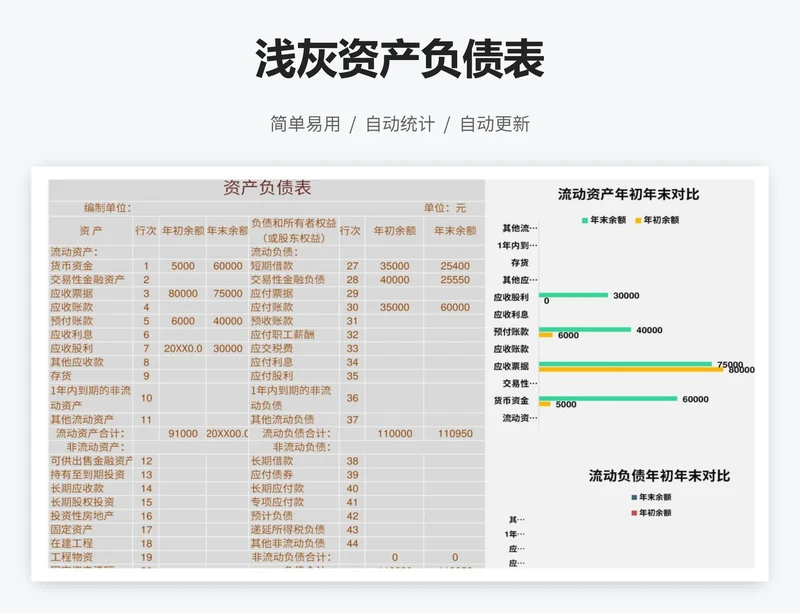Click red 年初余额 legend in 流动负债 chart
Screen dimensions: 800x613
point(653,512)
